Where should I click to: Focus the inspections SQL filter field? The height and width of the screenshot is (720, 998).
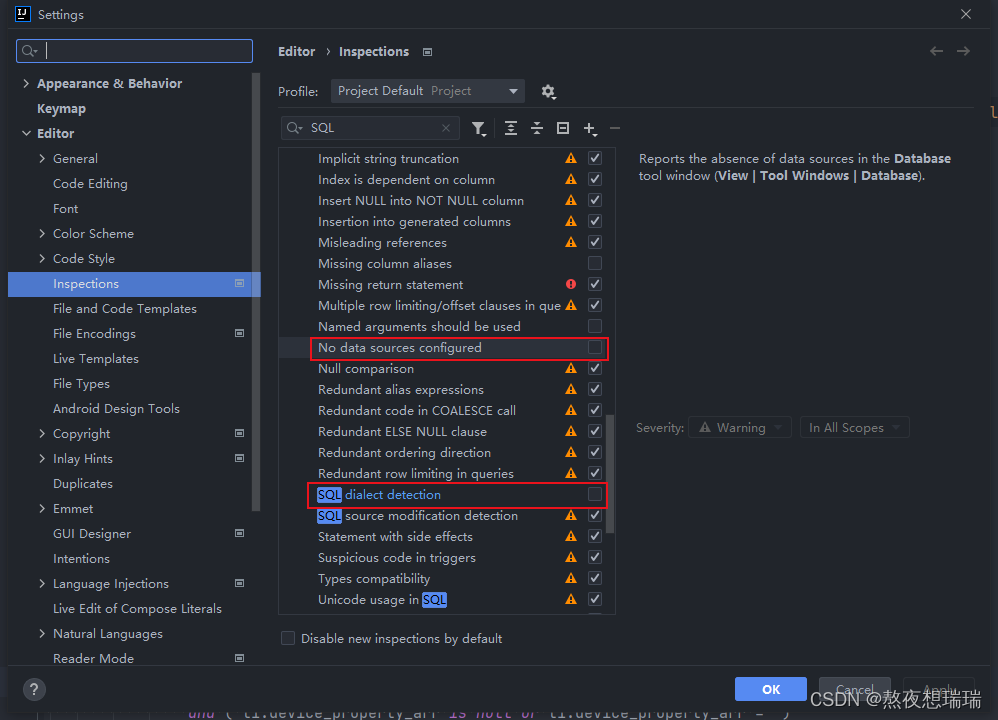(369, 128)
